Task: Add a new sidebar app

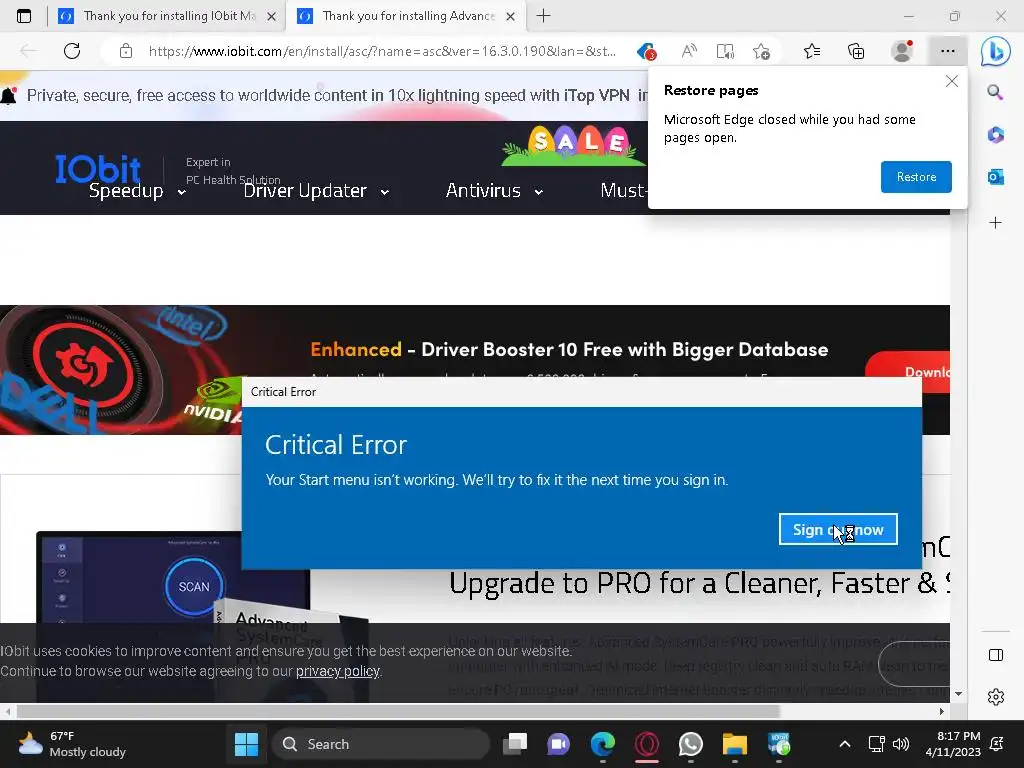Action: point(995,223)
